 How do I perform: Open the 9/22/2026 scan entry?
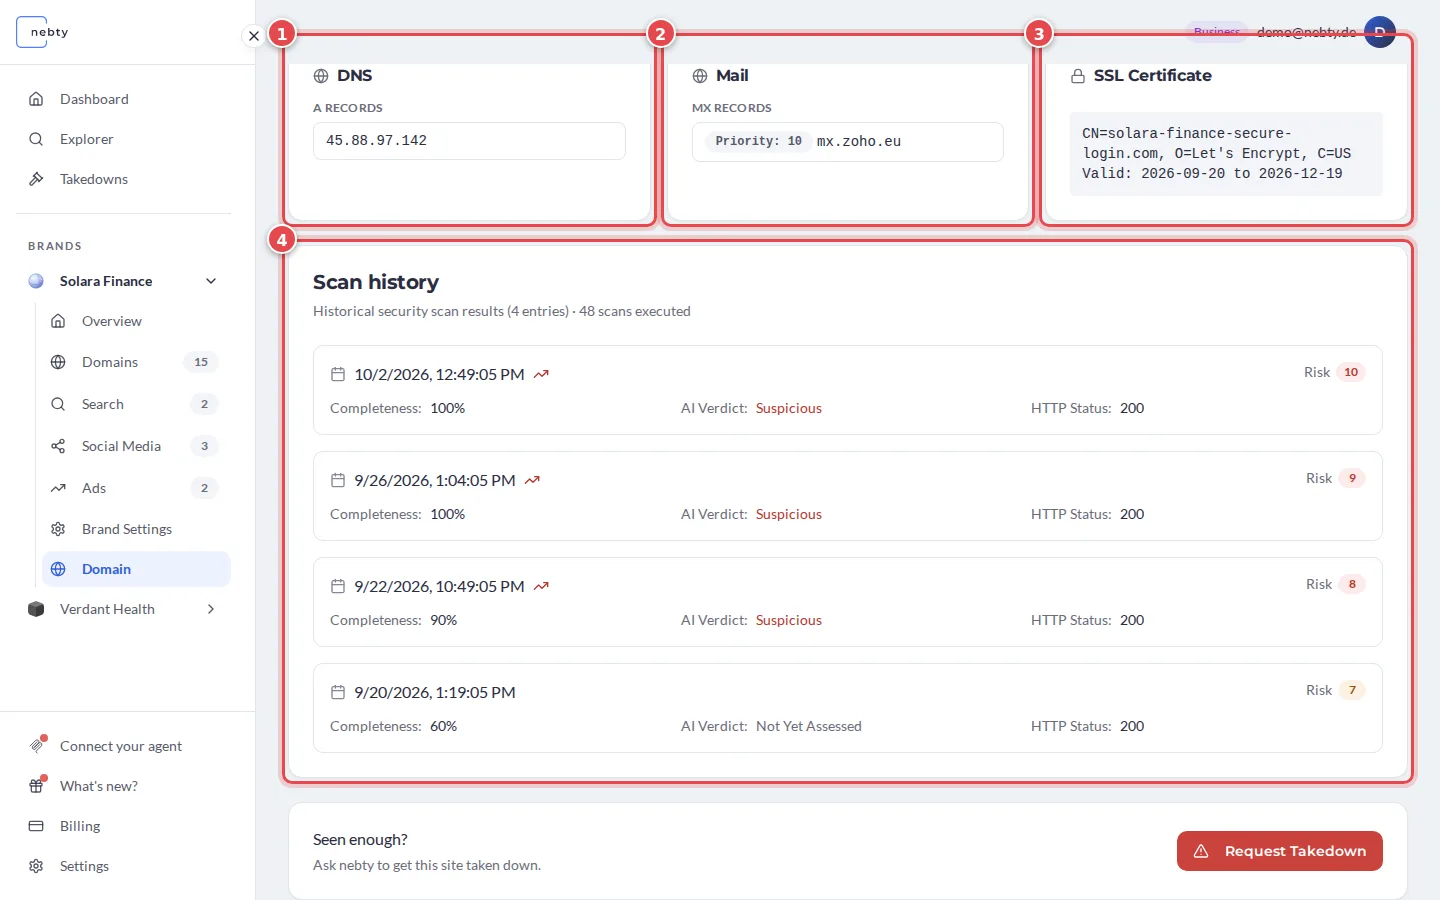pos(848,602)
